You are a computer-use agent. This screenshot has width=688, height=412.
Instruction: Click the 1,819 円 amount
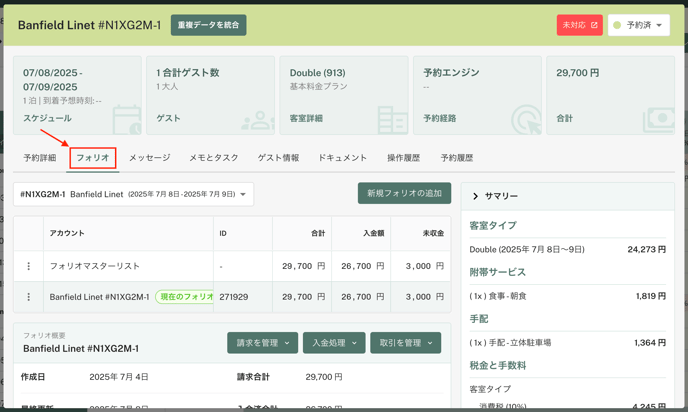[651, 296]
